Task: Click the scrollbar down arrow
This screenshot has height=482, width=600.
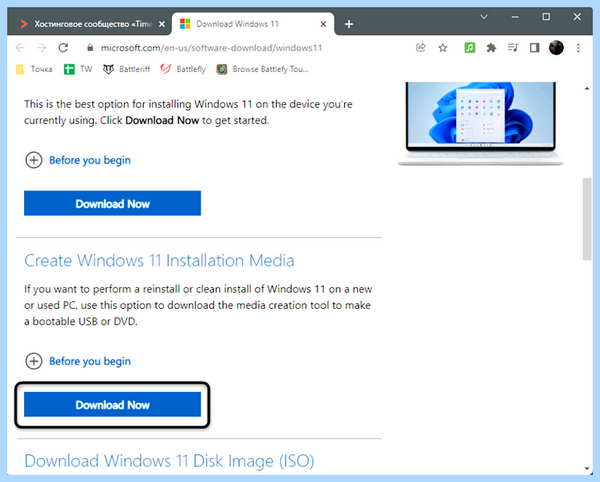Action: point(587,468)
